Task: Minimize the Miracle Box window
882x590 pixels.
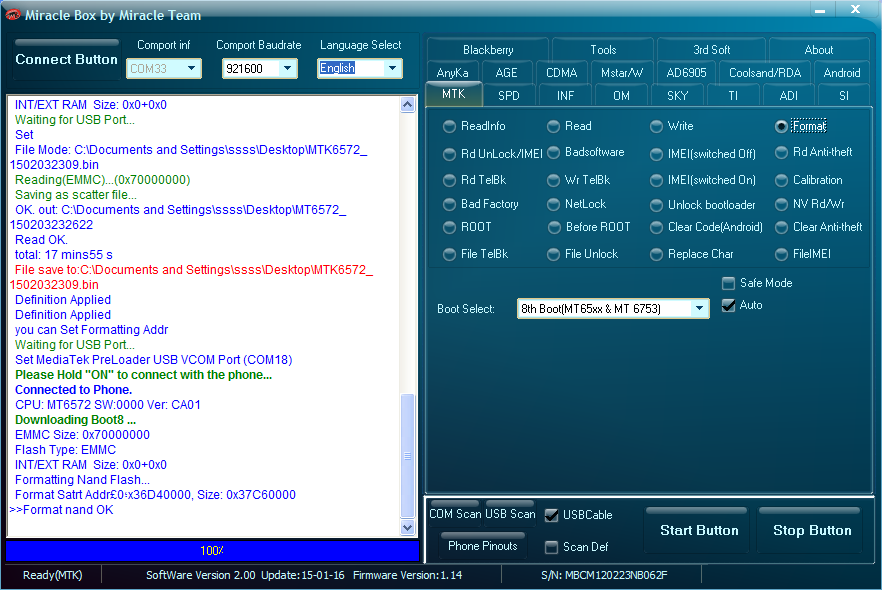Action: tap(820, 10)
